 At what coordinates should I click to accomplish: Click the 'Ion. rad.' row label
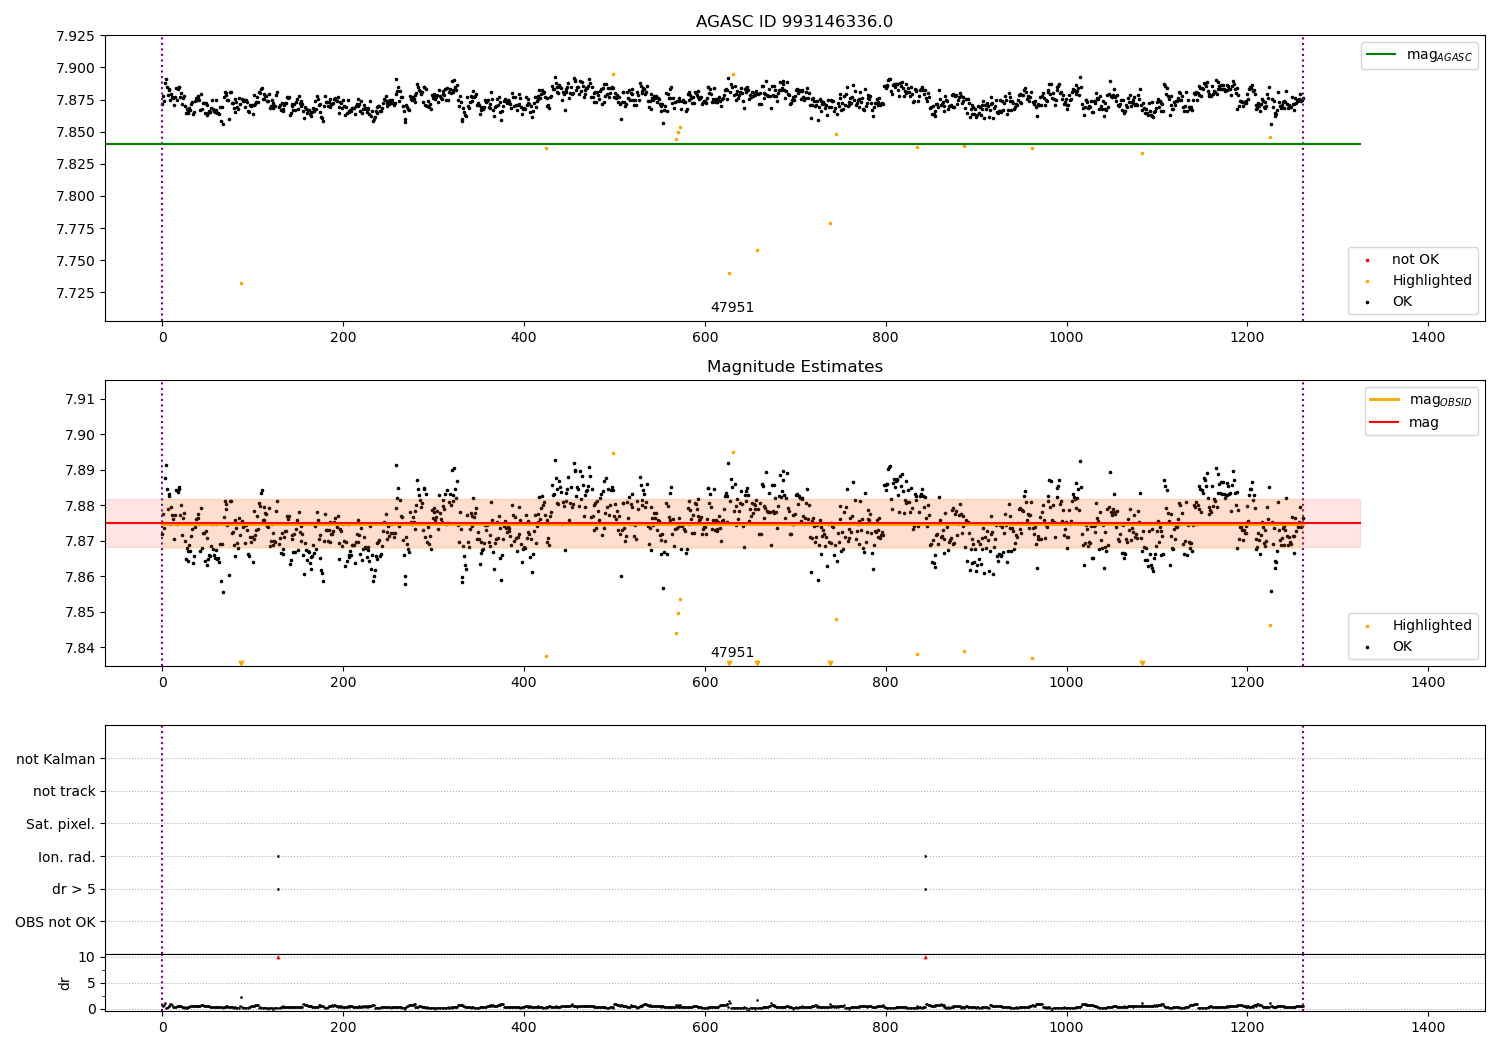(67, 857)
